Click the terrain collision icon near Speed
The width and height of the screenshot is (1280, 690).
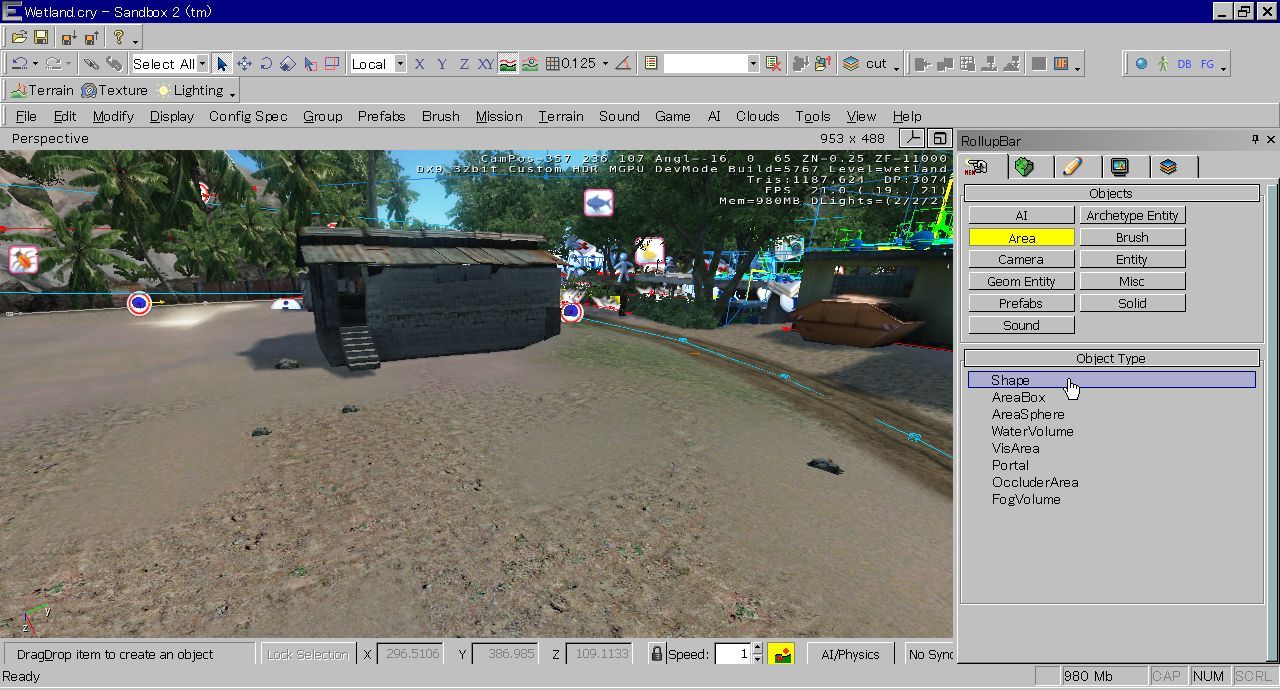(x=781, y=654)
